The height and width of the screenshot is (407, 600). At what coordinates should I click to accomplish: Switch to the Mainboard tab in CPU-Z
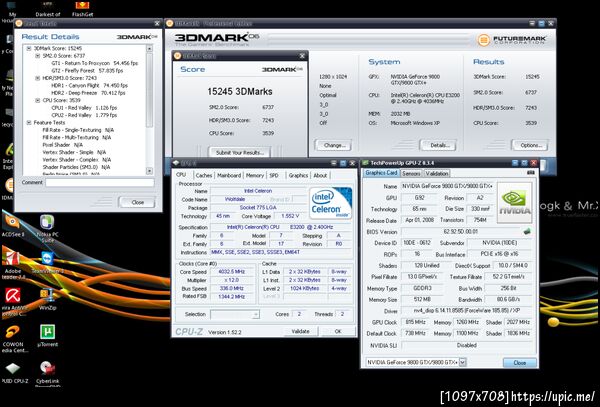pyautogui.click(x=229, y=175)
